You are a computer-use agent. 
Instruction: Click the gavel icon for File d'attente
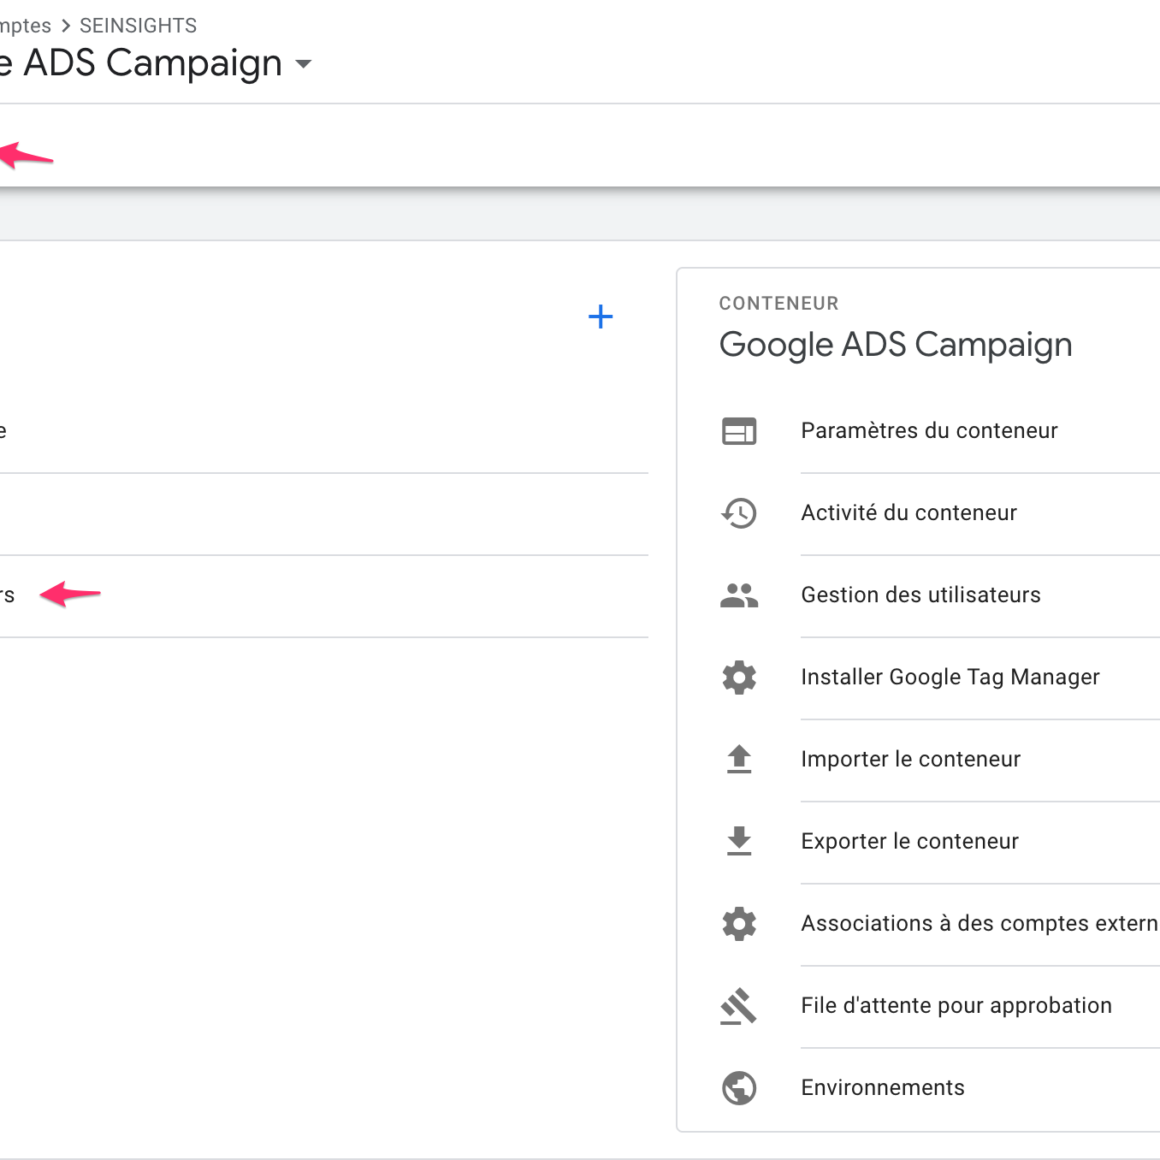pyautogui.click(x=739, y=1006)
